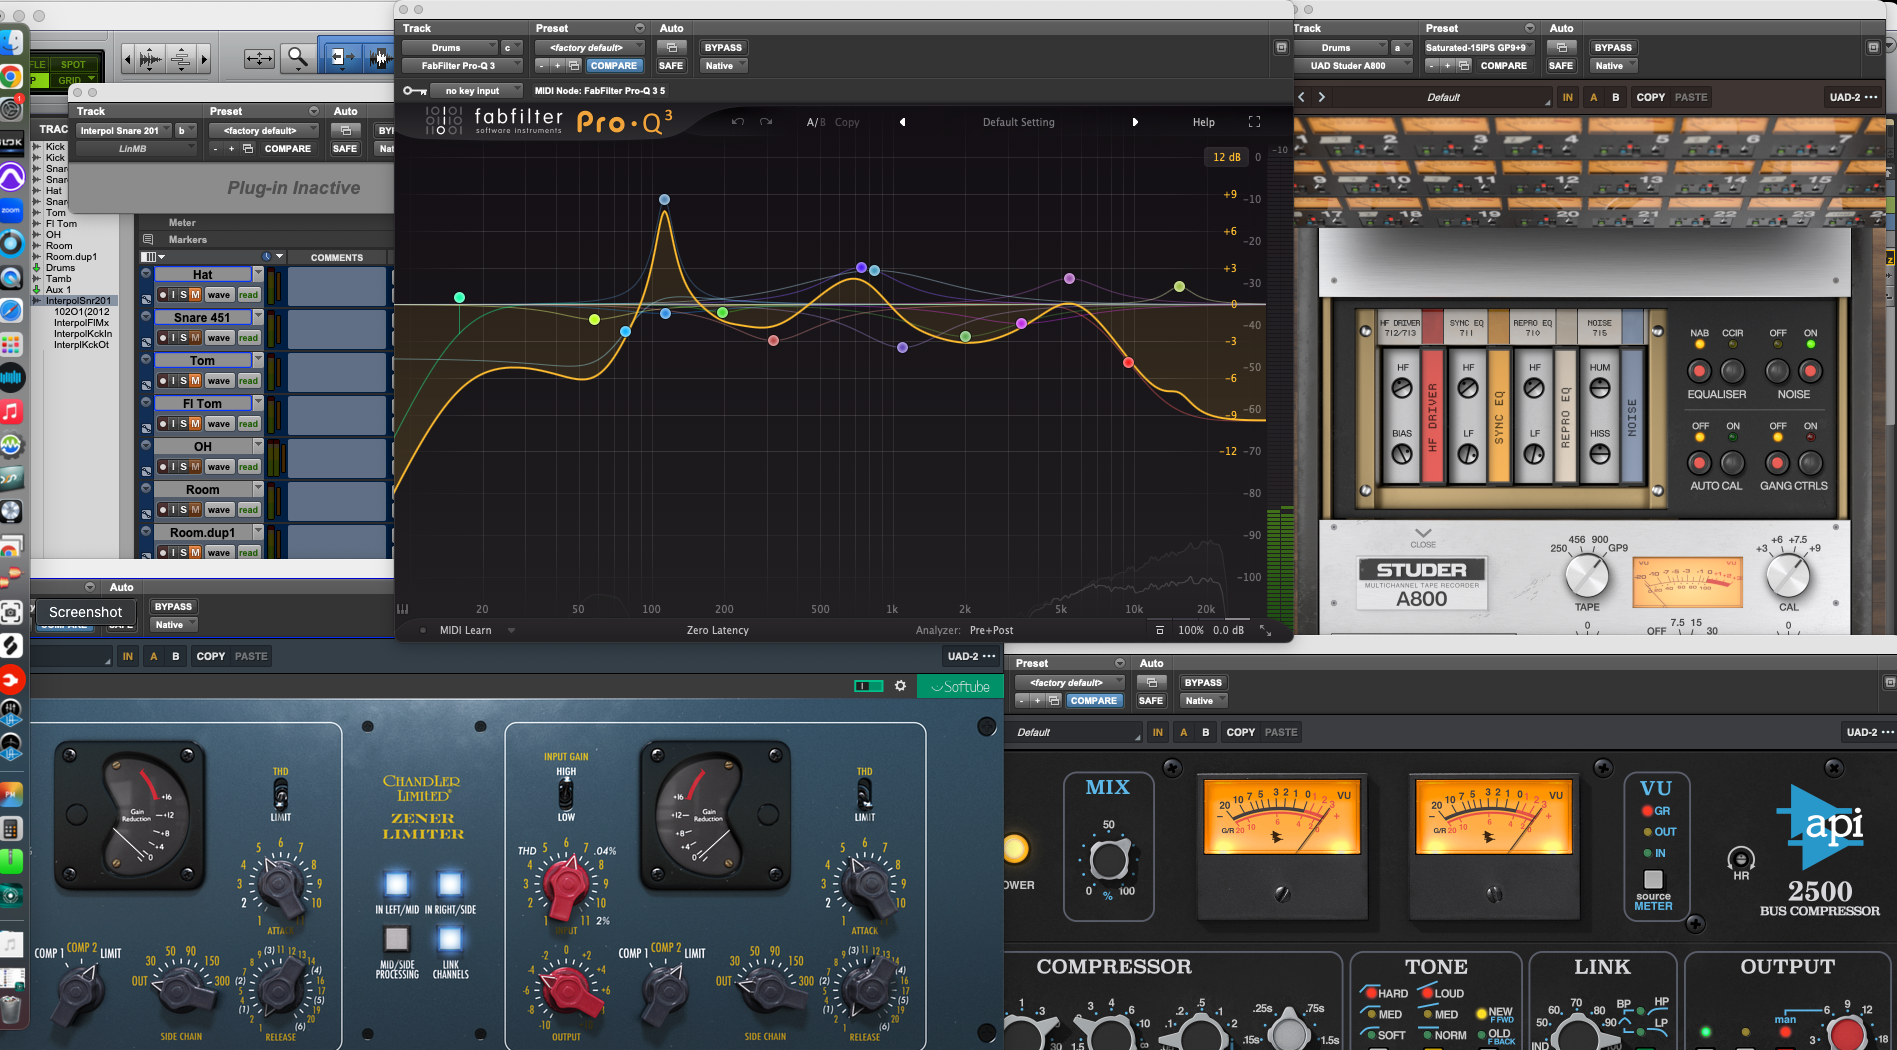
Task: Open the no key input dropdown
Action: [x=477, y=91]
